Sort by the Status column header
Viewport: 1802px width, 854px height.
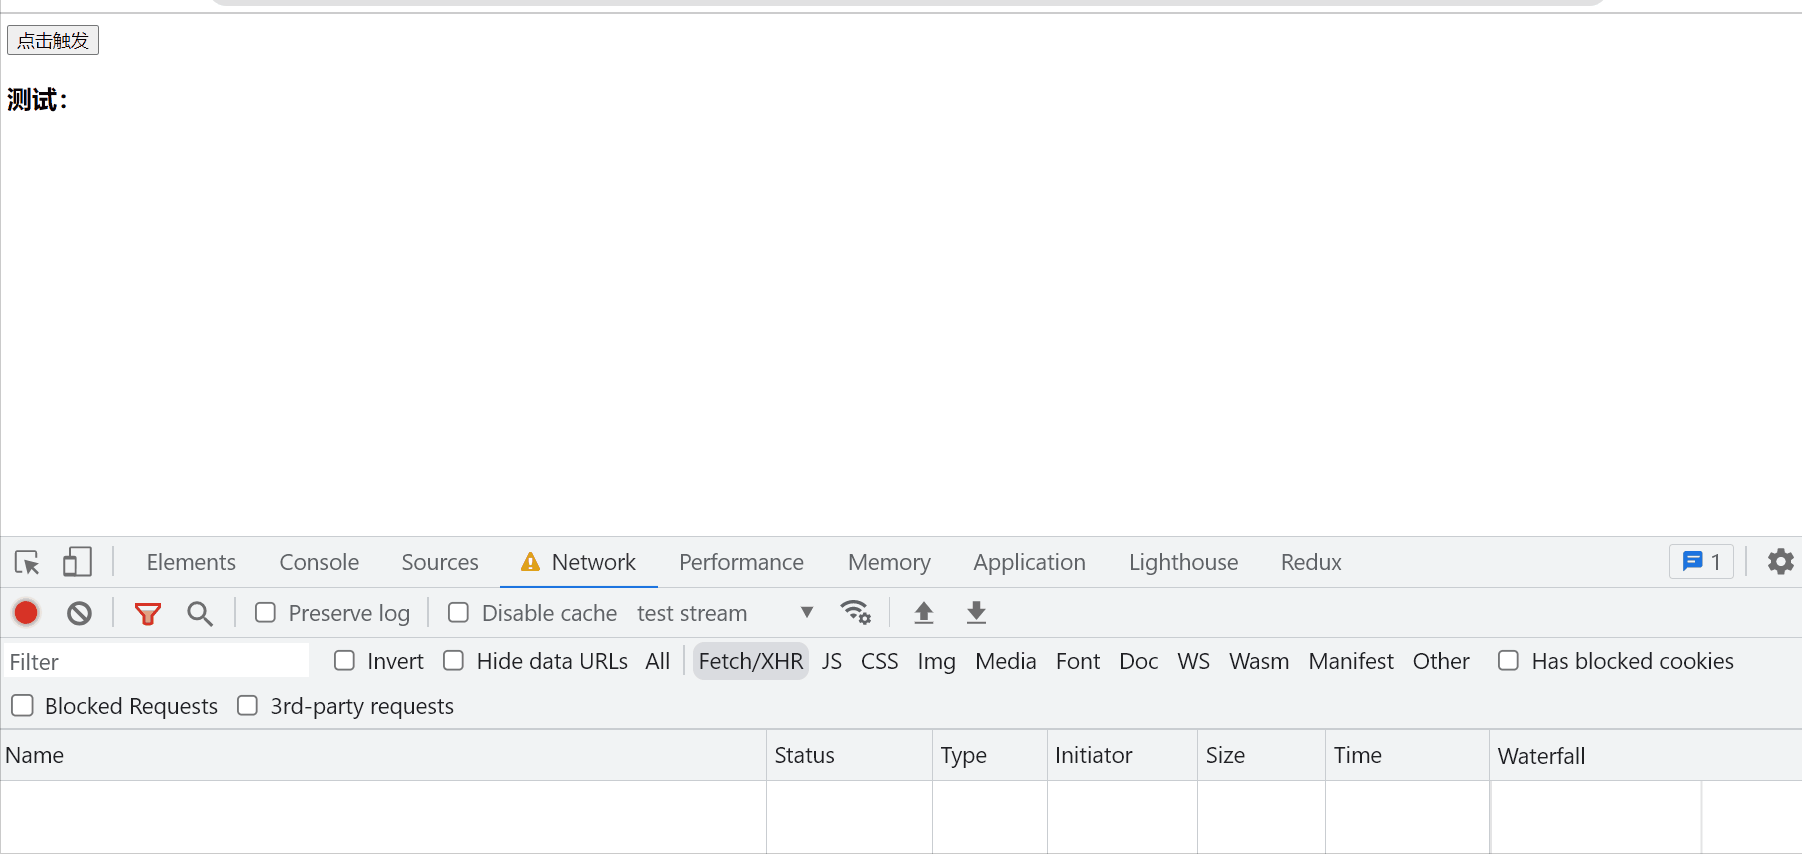[849, 755]
